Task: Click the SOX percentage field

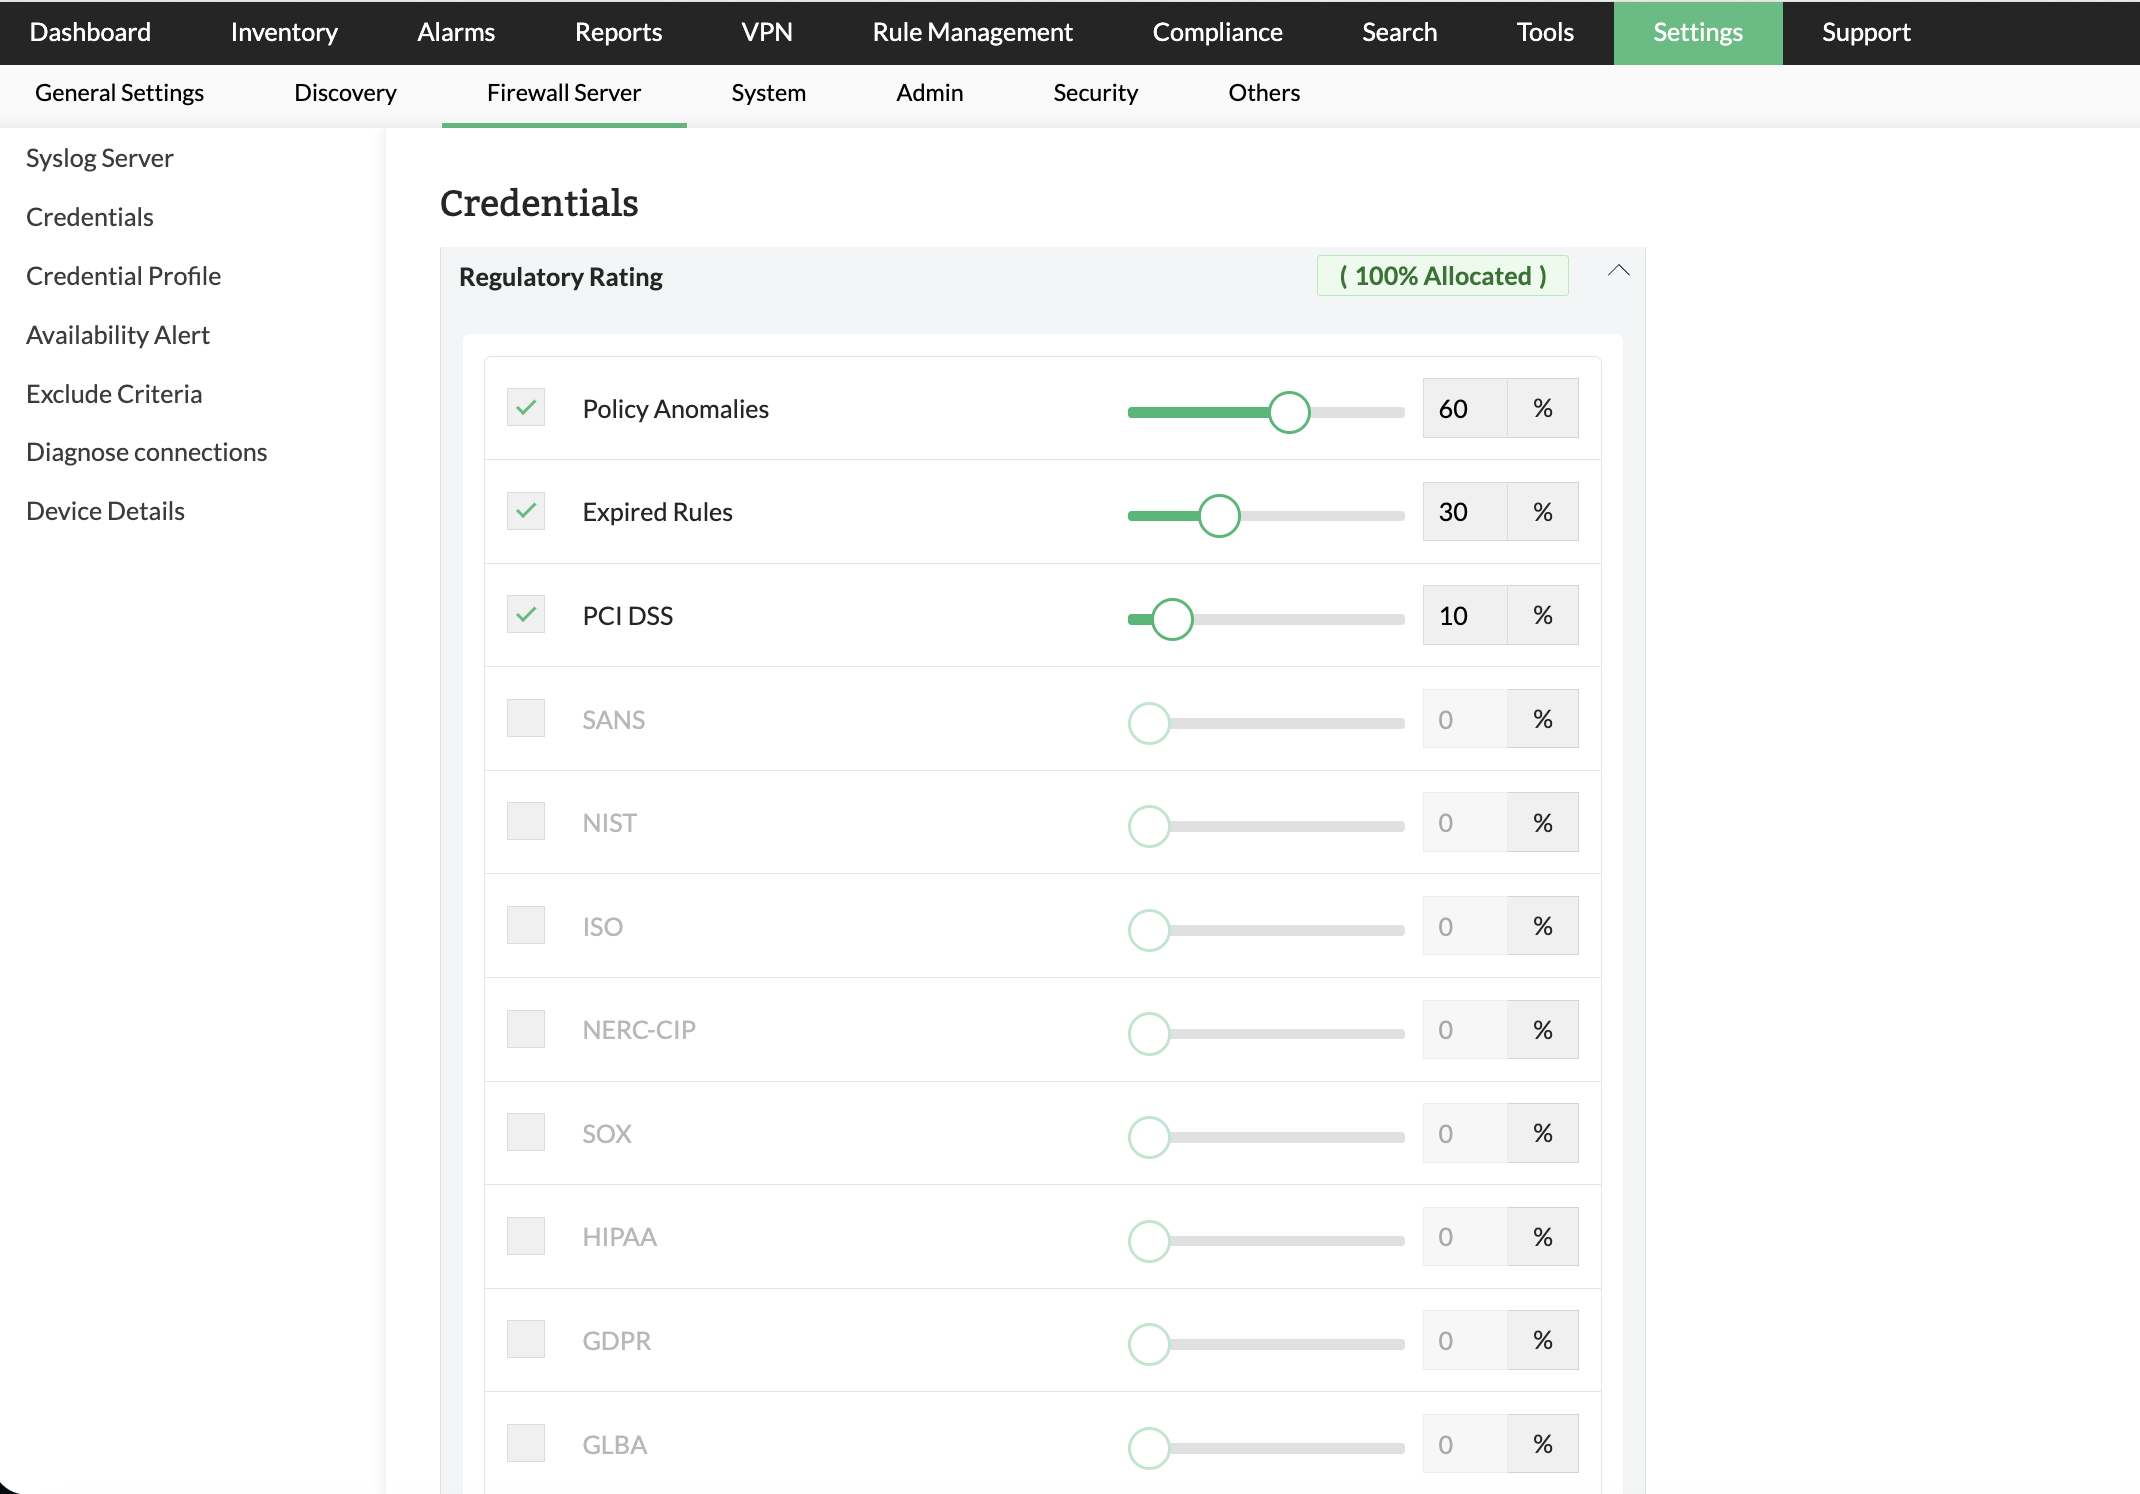Action: pos(1465,1133)
